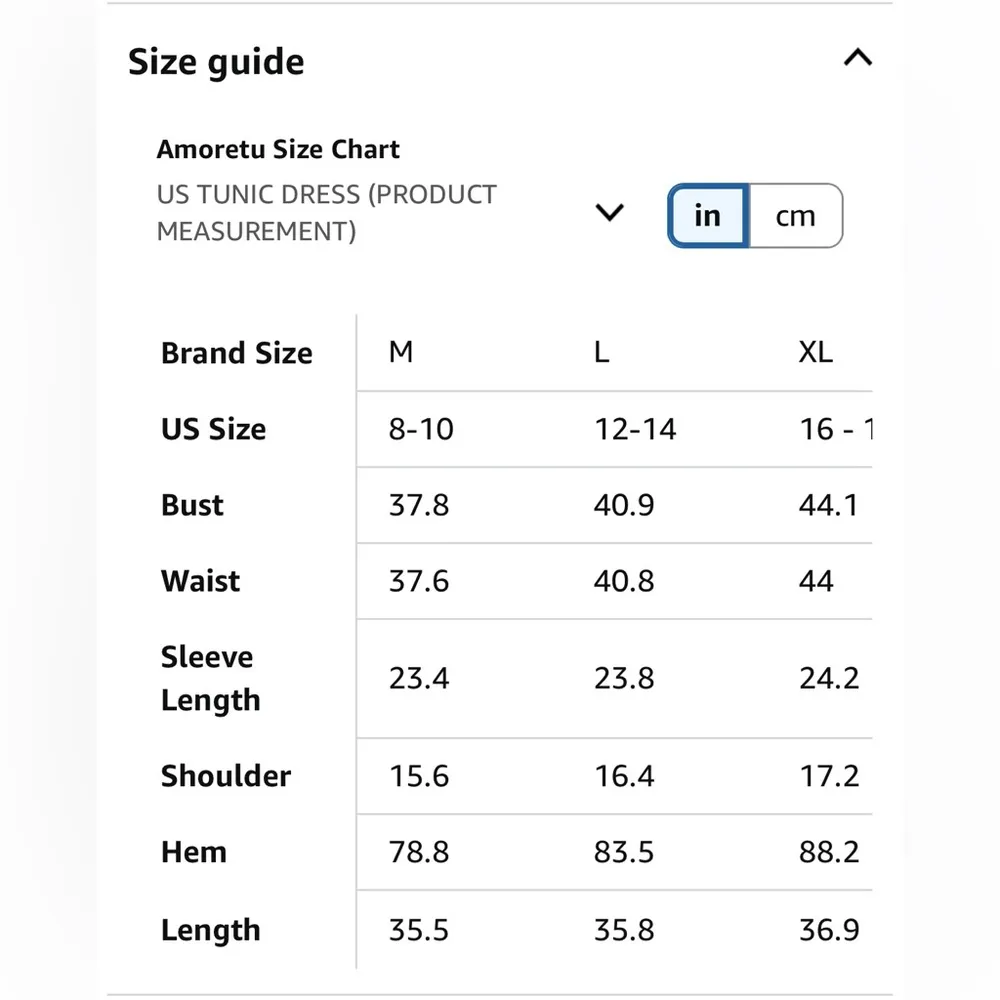The height and width of the screenshot is (1000, 1000).
Task: Click the Size guide heading
Action: 216,62
